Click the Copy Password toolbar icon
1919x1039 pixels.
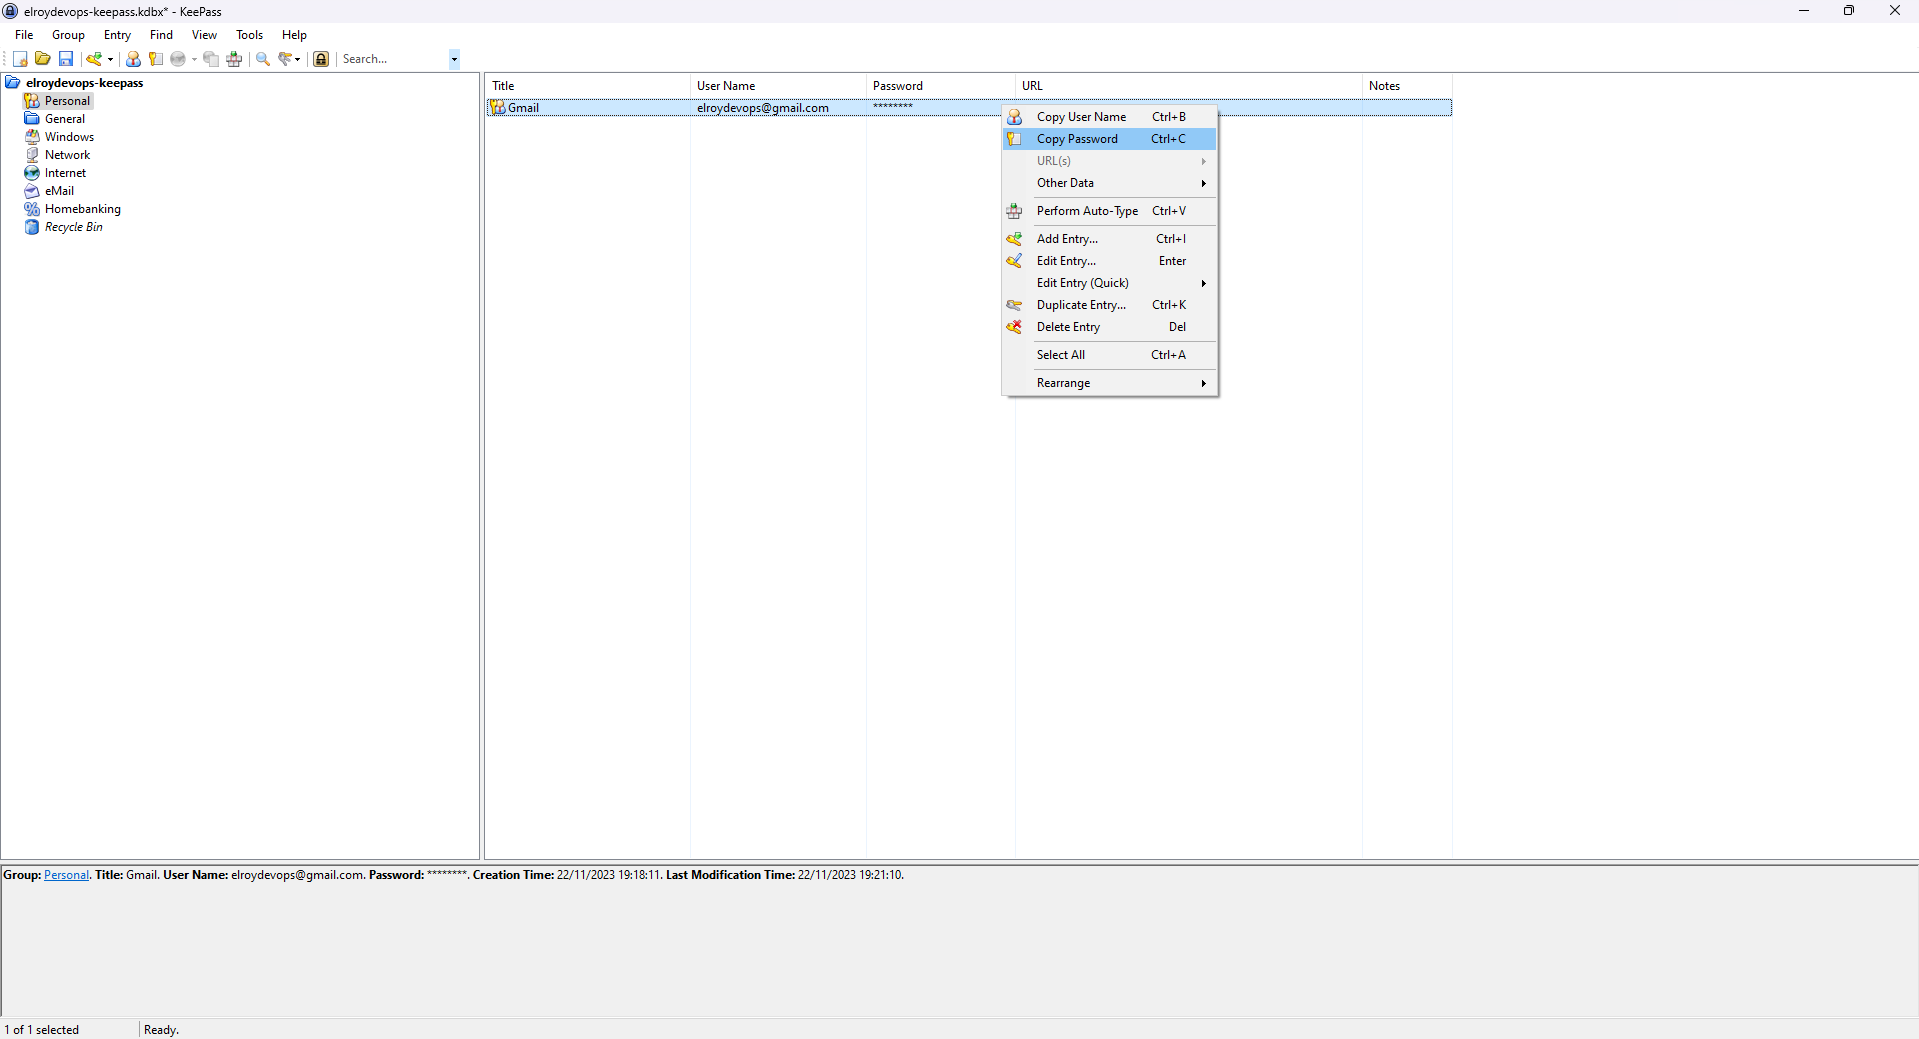(x=155, y=59)
